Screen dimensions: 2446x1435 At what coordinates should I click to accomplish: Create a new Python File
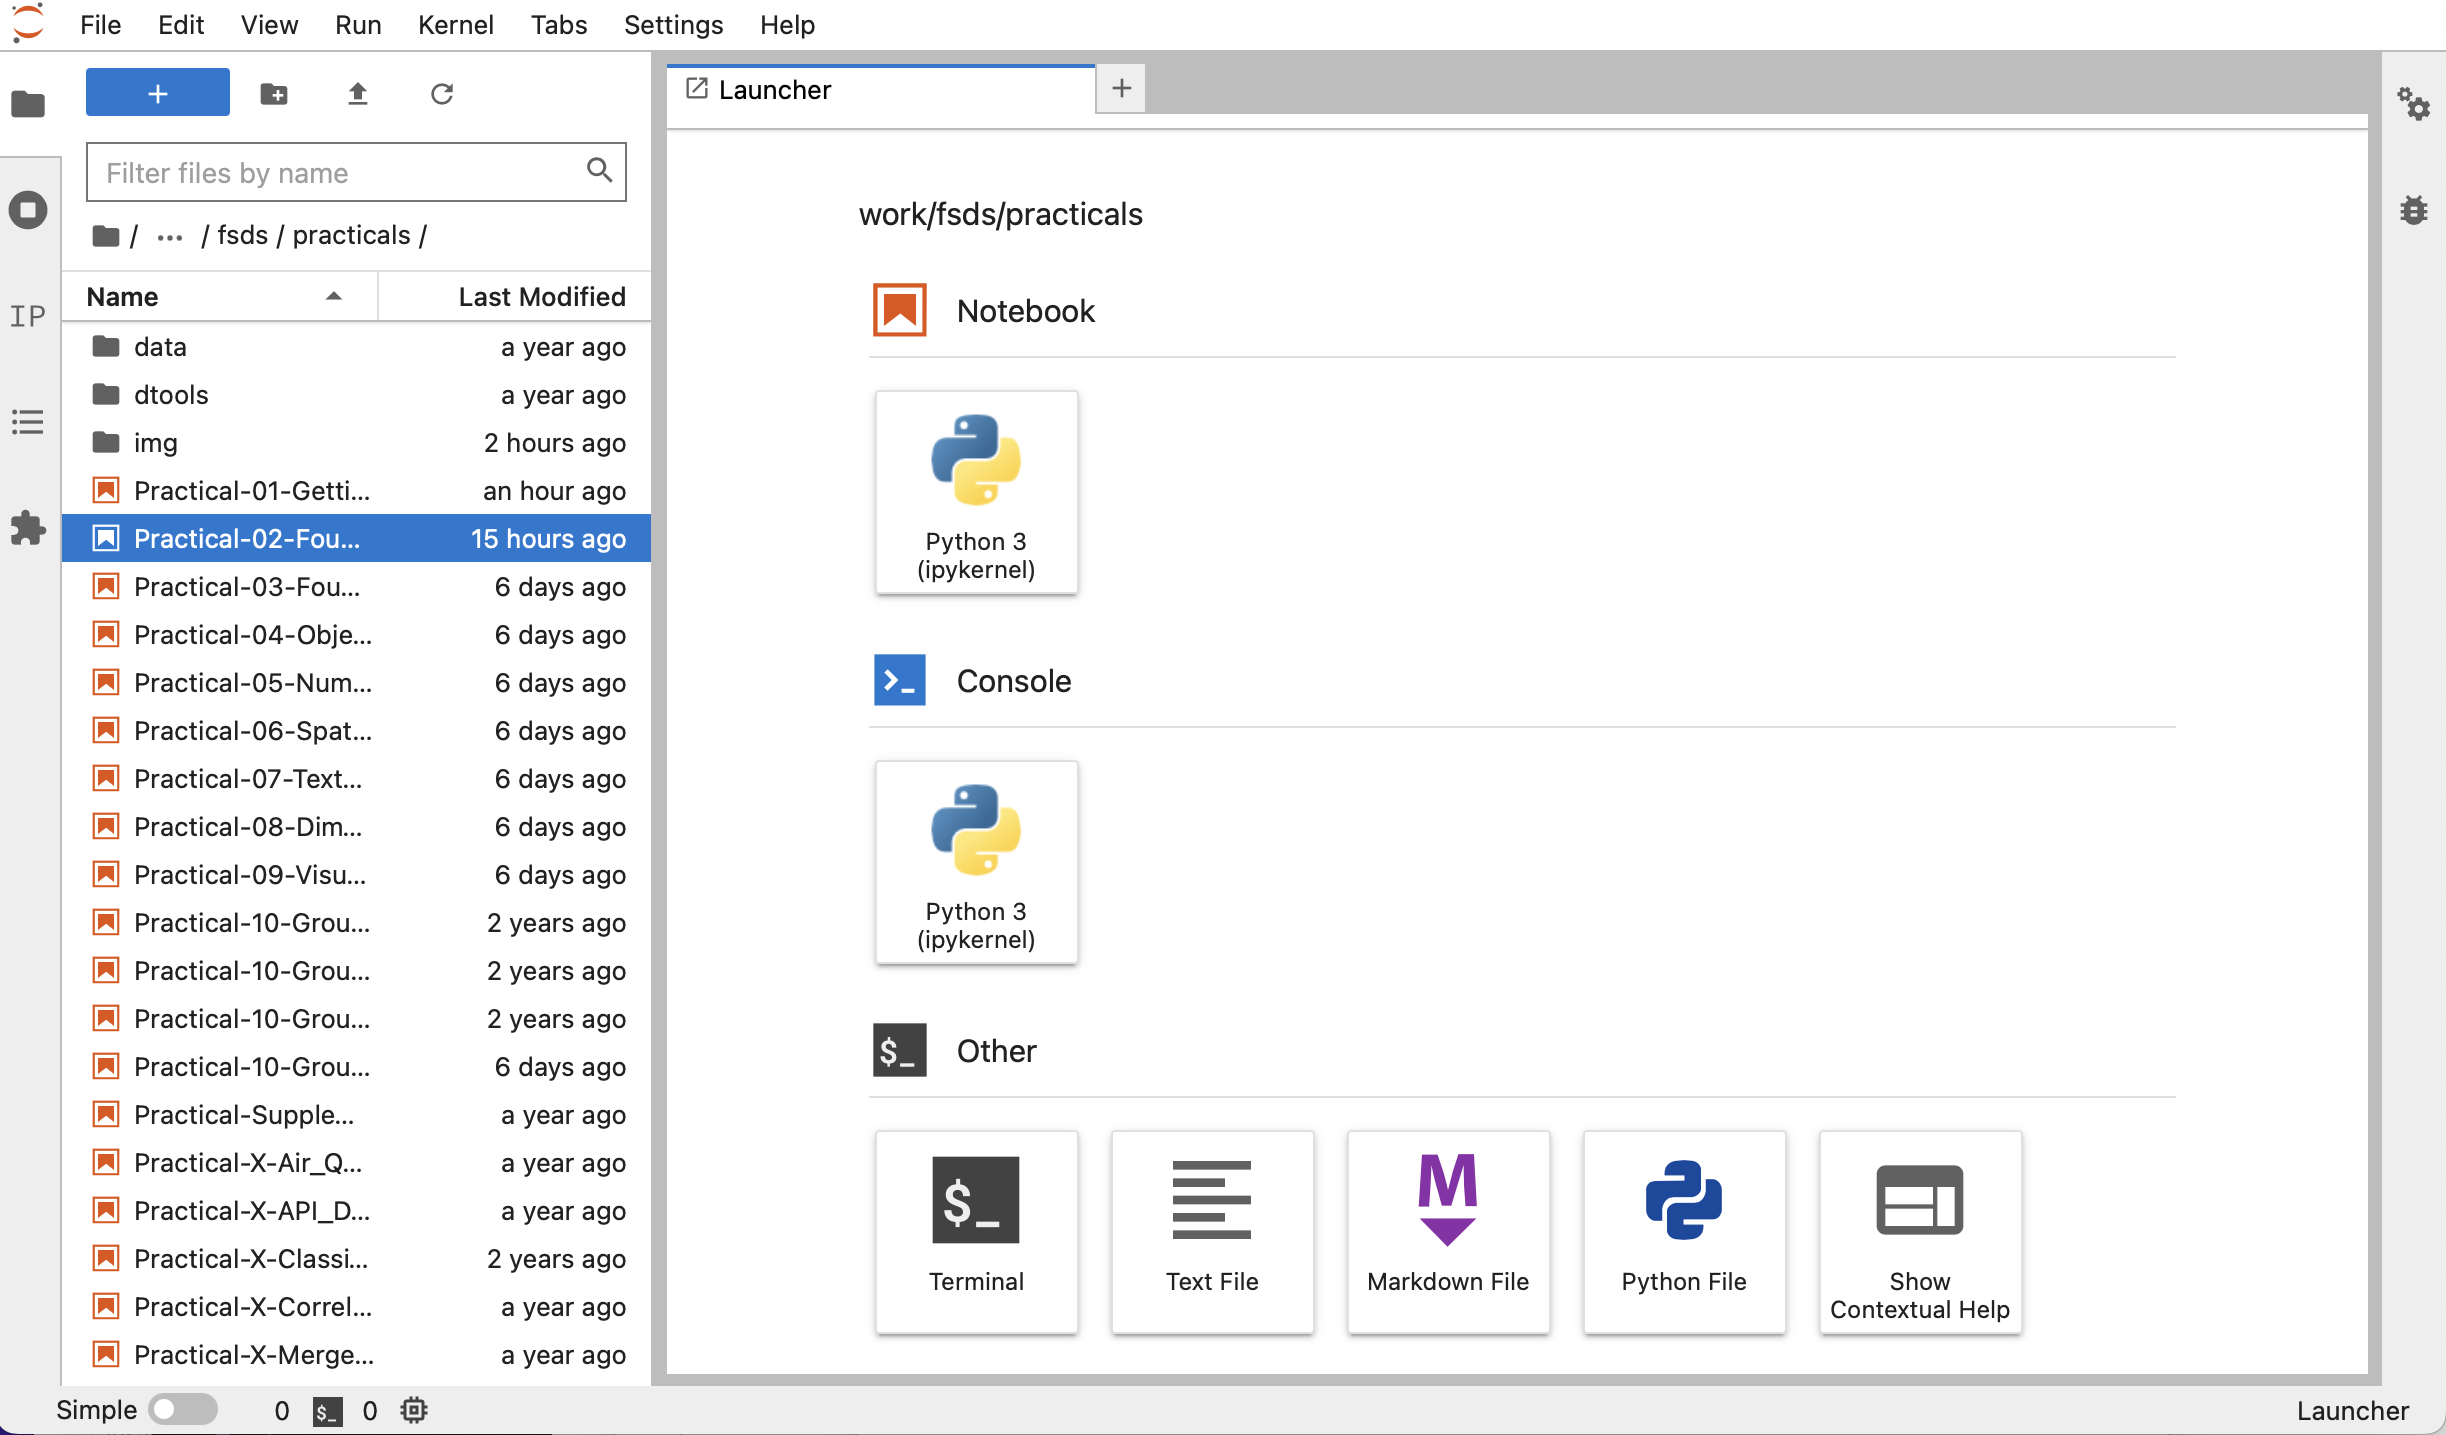(x=1684, y=1232)
